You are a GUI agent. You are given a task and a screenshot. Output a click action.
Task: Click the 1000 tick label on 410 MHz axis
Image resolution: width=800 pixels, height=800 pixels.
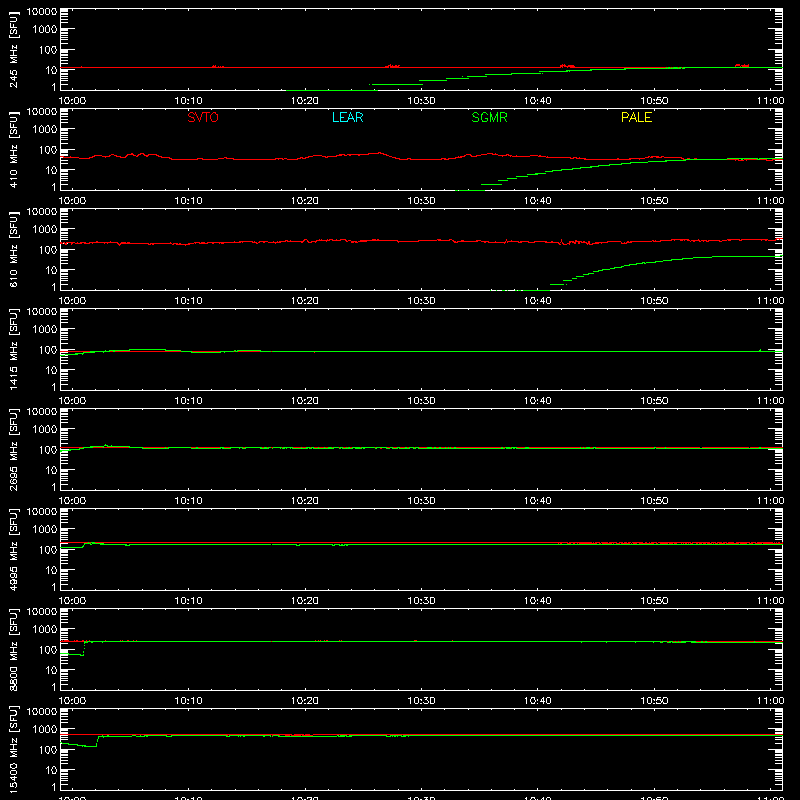45,129
